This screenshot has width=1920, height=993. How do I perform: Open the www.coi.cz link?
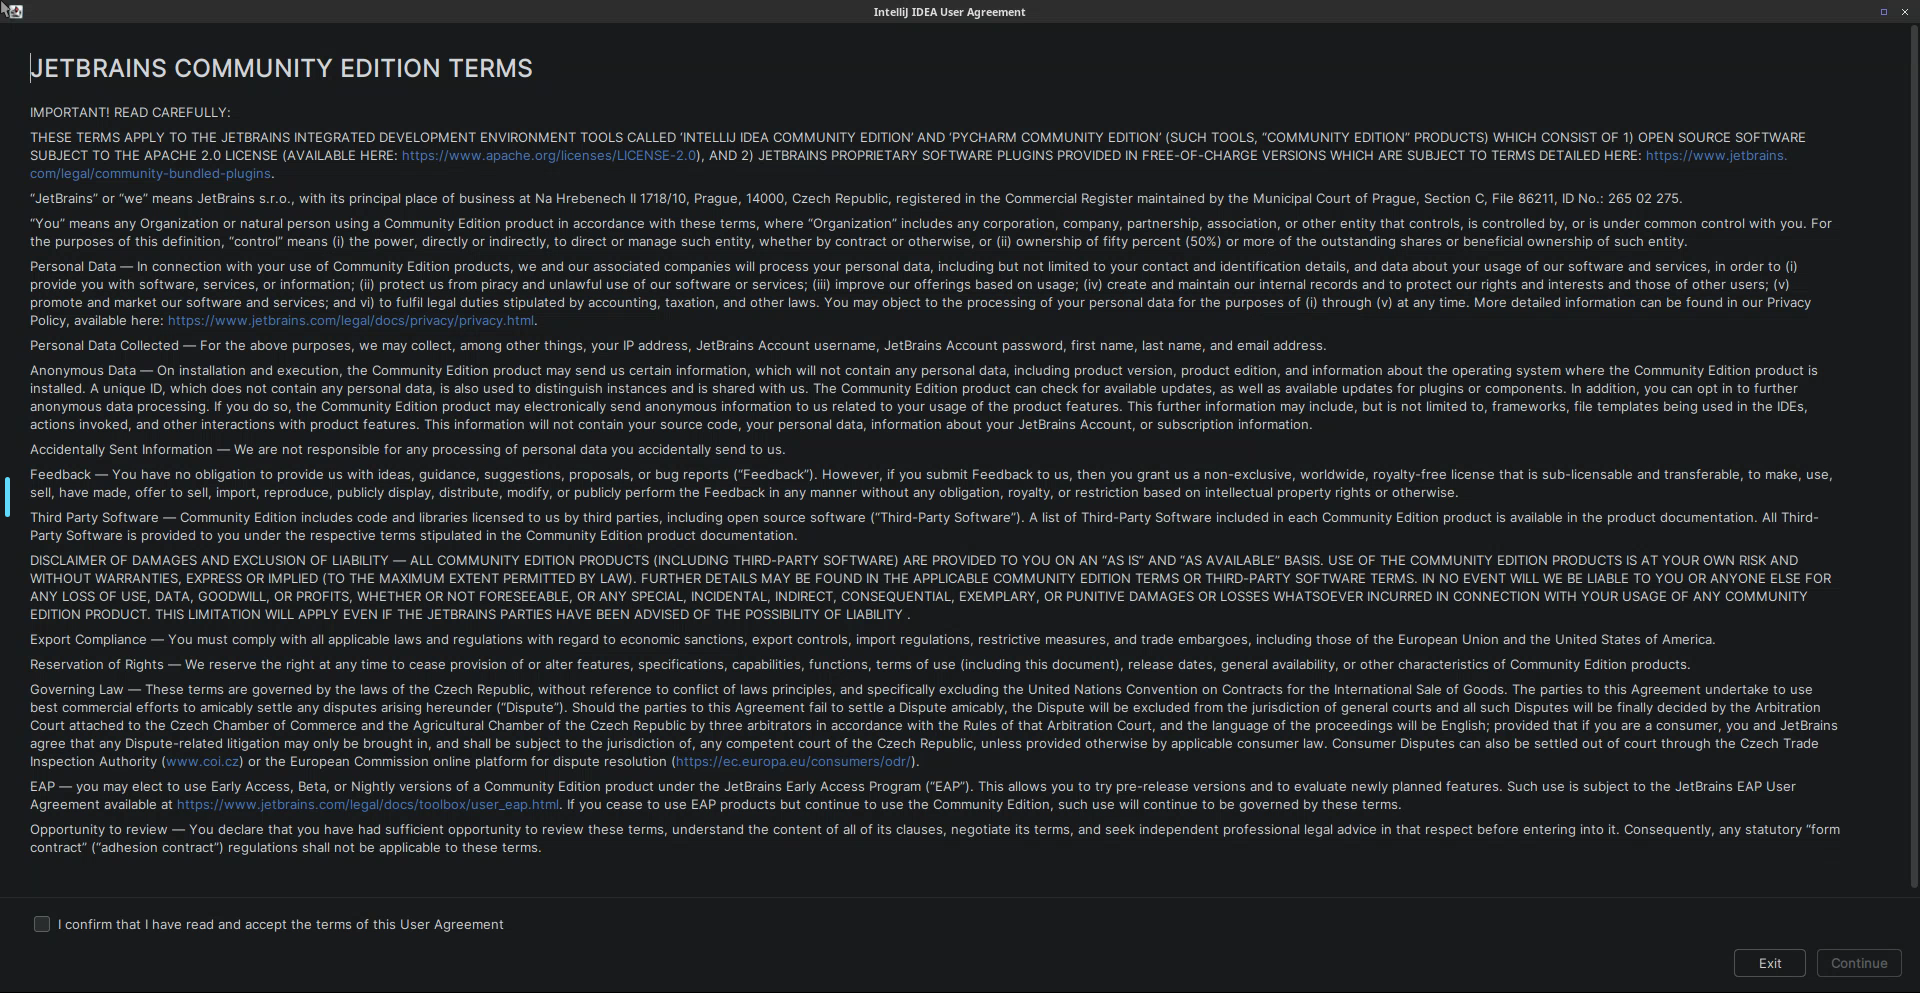[202, 762]
